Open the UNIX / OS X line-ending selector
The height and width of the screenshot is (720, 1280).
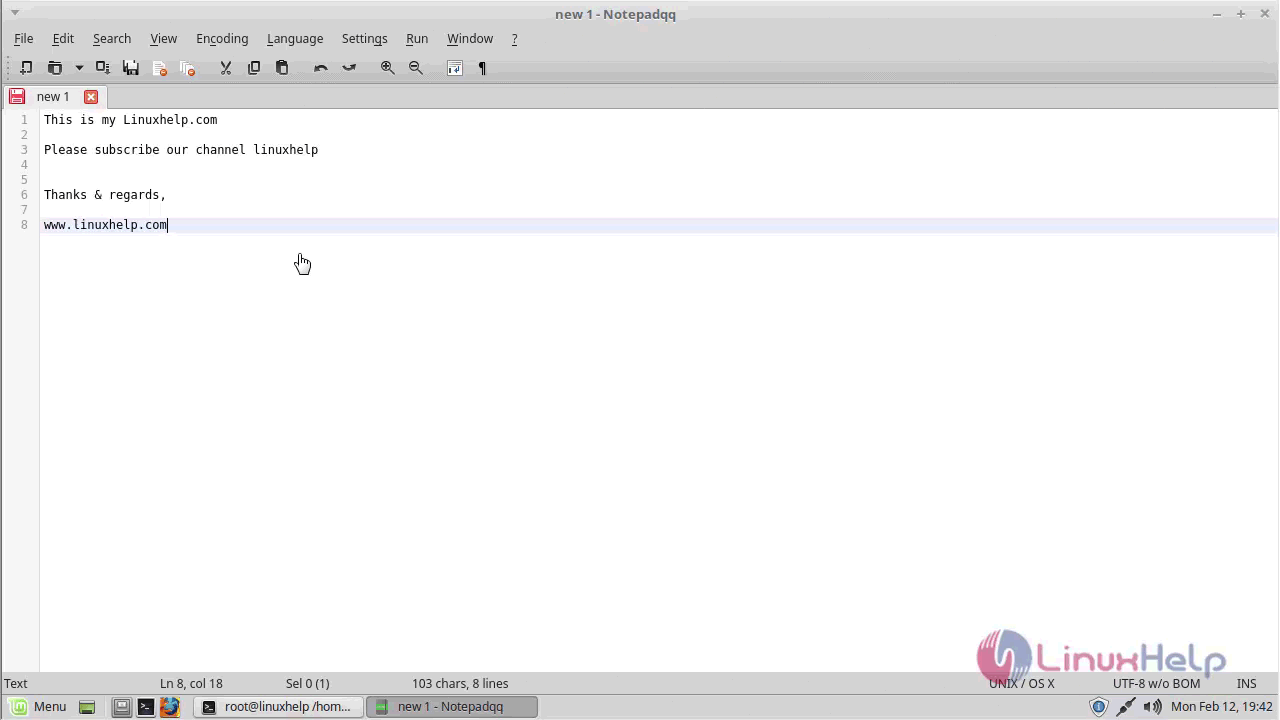point(1021,684)
